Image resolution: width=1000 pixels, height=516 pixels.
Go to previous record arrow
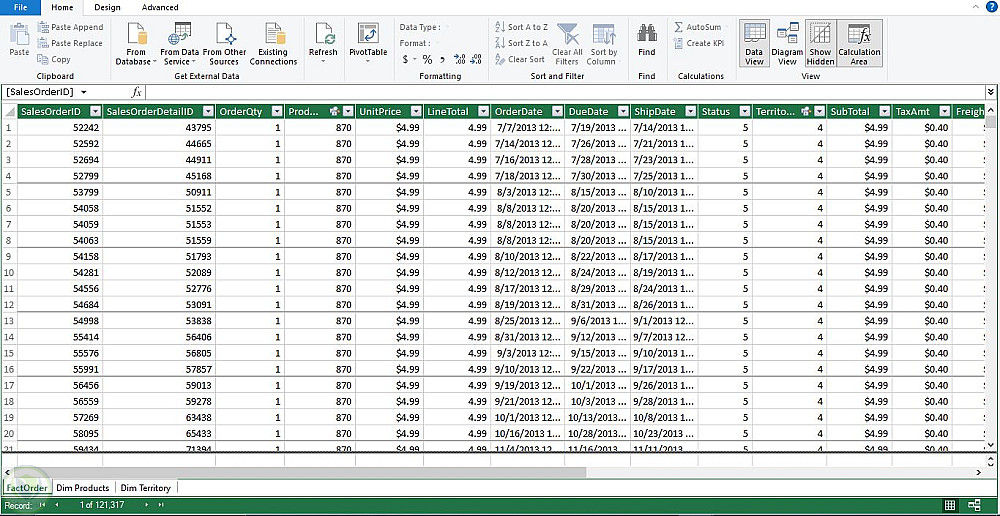click(x=57, y=505)
